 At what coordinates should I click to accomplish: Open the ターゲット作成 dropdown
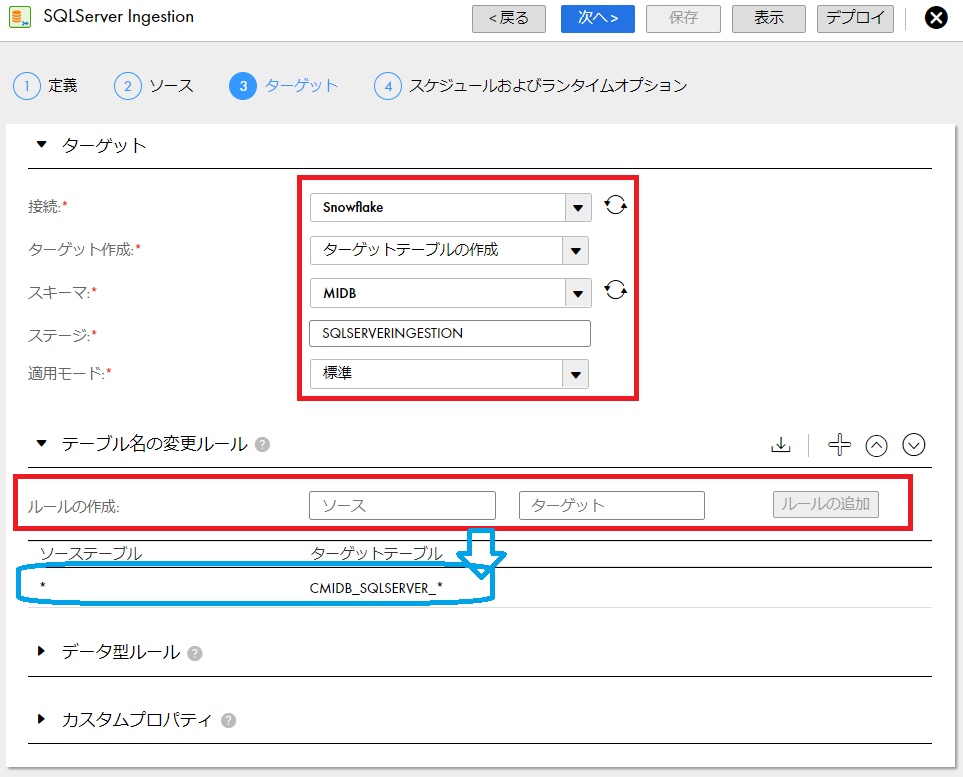point(575,251)
